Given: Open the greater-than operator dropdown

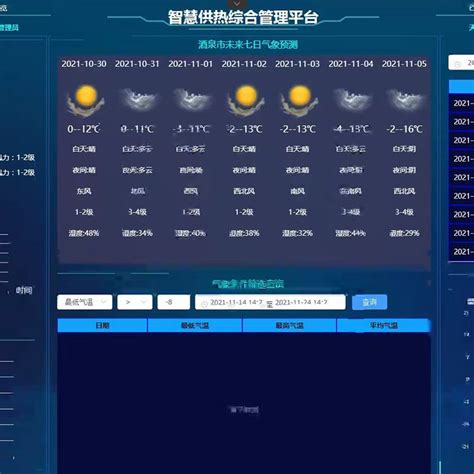Looking at the screenshot, I should 135,302.
